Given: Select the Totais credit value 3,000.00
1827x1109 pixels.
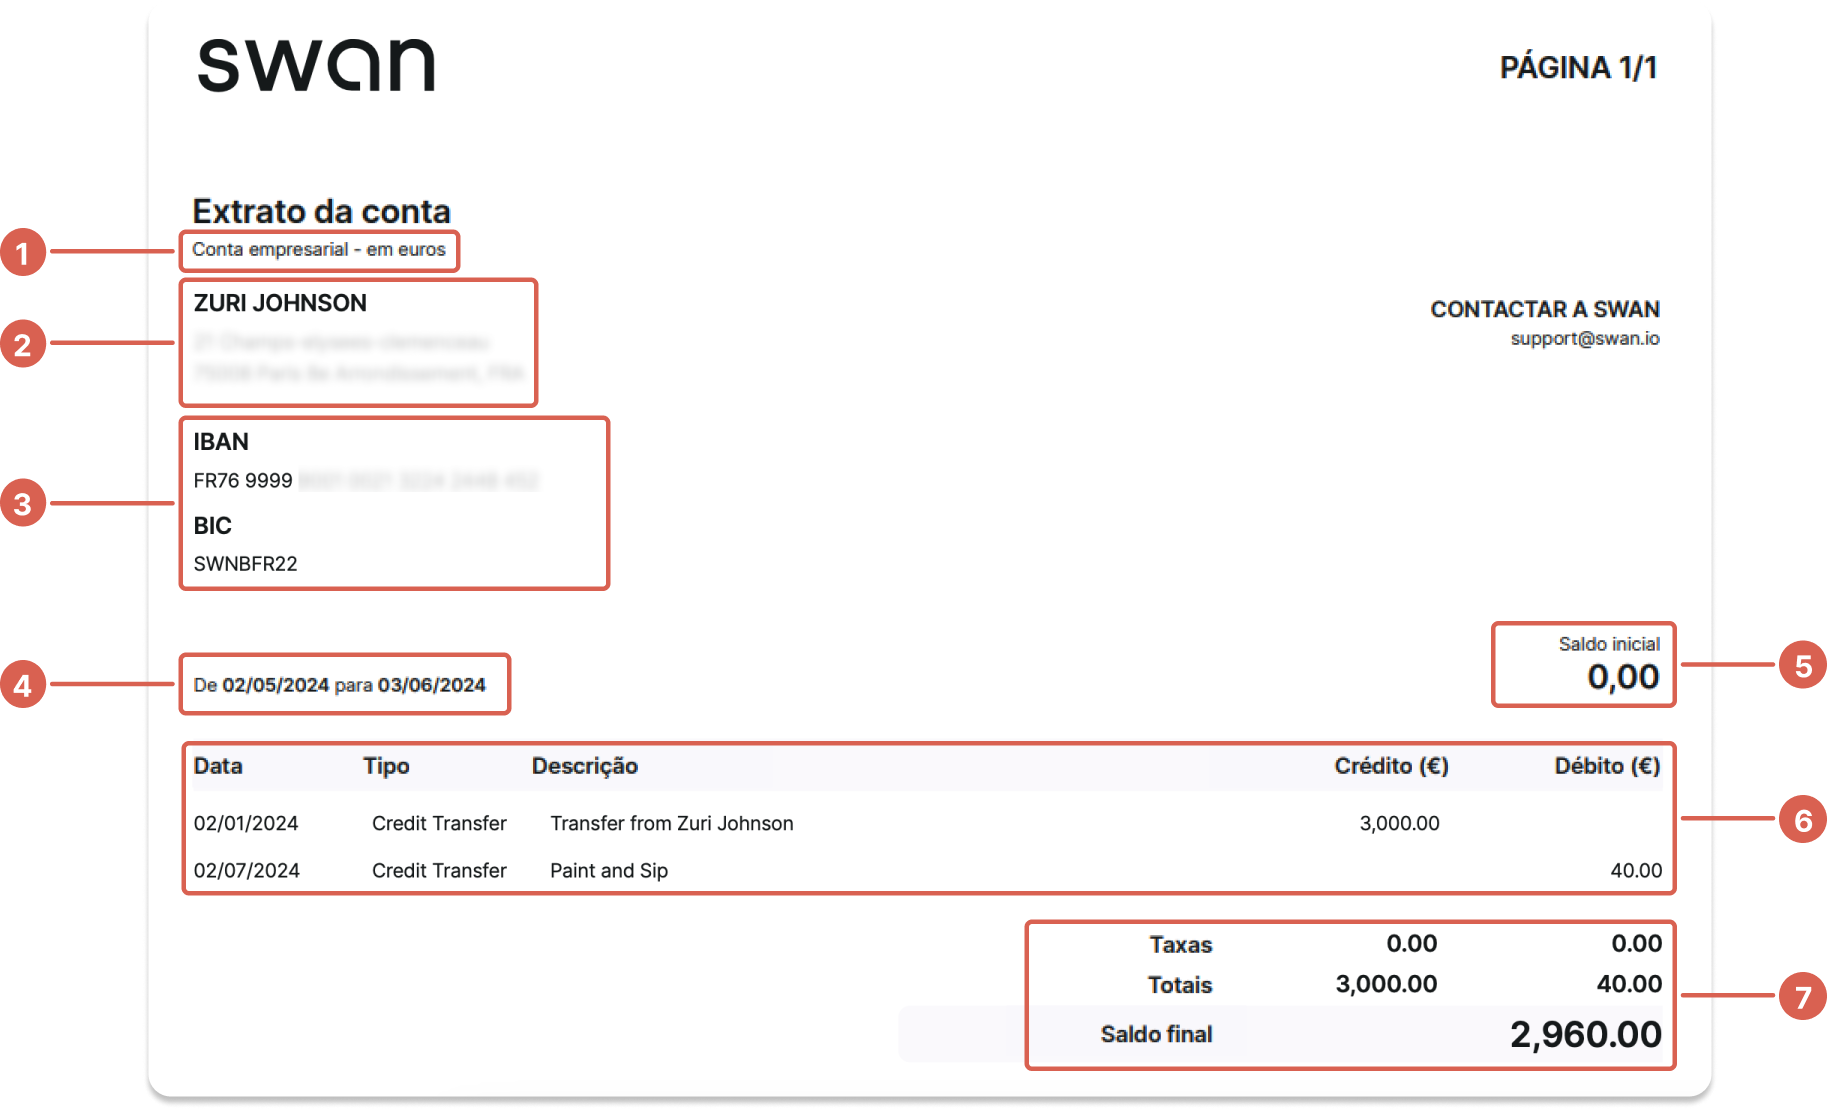Looking at the screenshot, I should [x=1387, y=984].
